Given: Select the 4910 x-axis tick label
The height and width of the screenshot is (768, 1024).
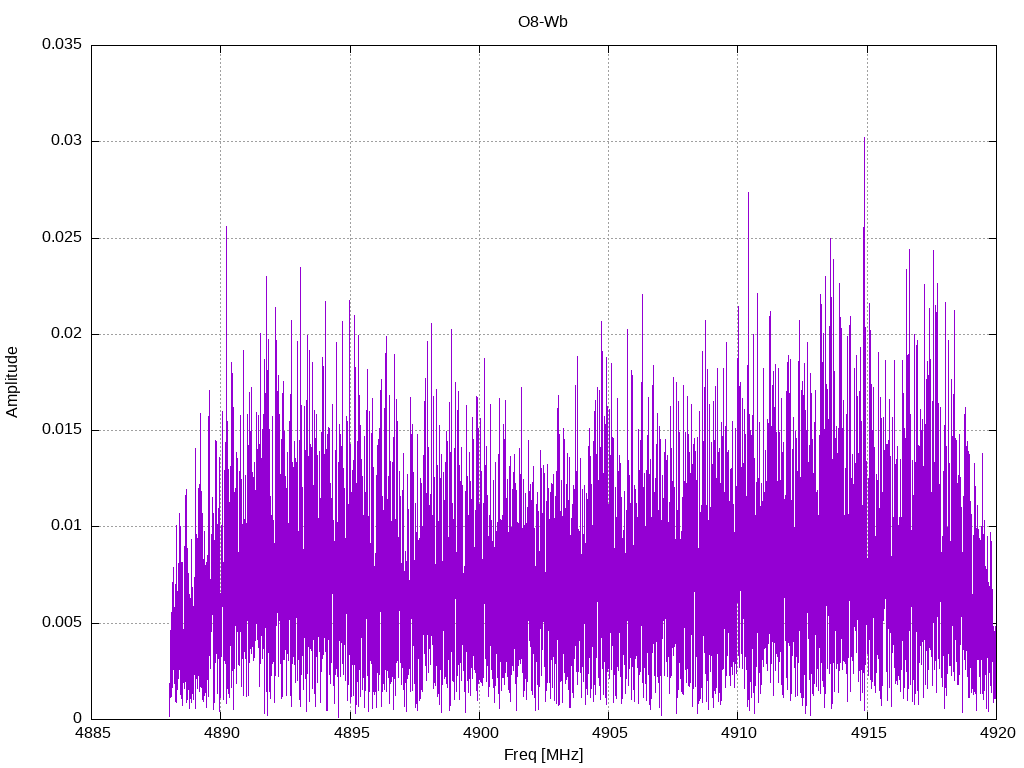Looking at the screenshot, I should [737, 733].
